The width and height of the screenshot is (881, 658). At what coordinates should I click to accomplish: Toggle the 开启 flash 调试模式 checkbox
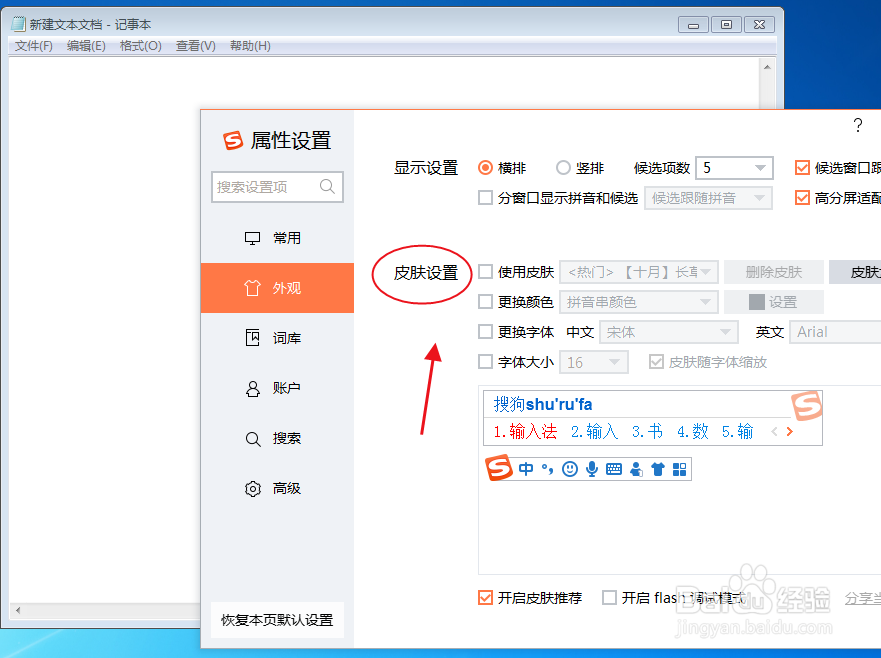tap(609, 597)
